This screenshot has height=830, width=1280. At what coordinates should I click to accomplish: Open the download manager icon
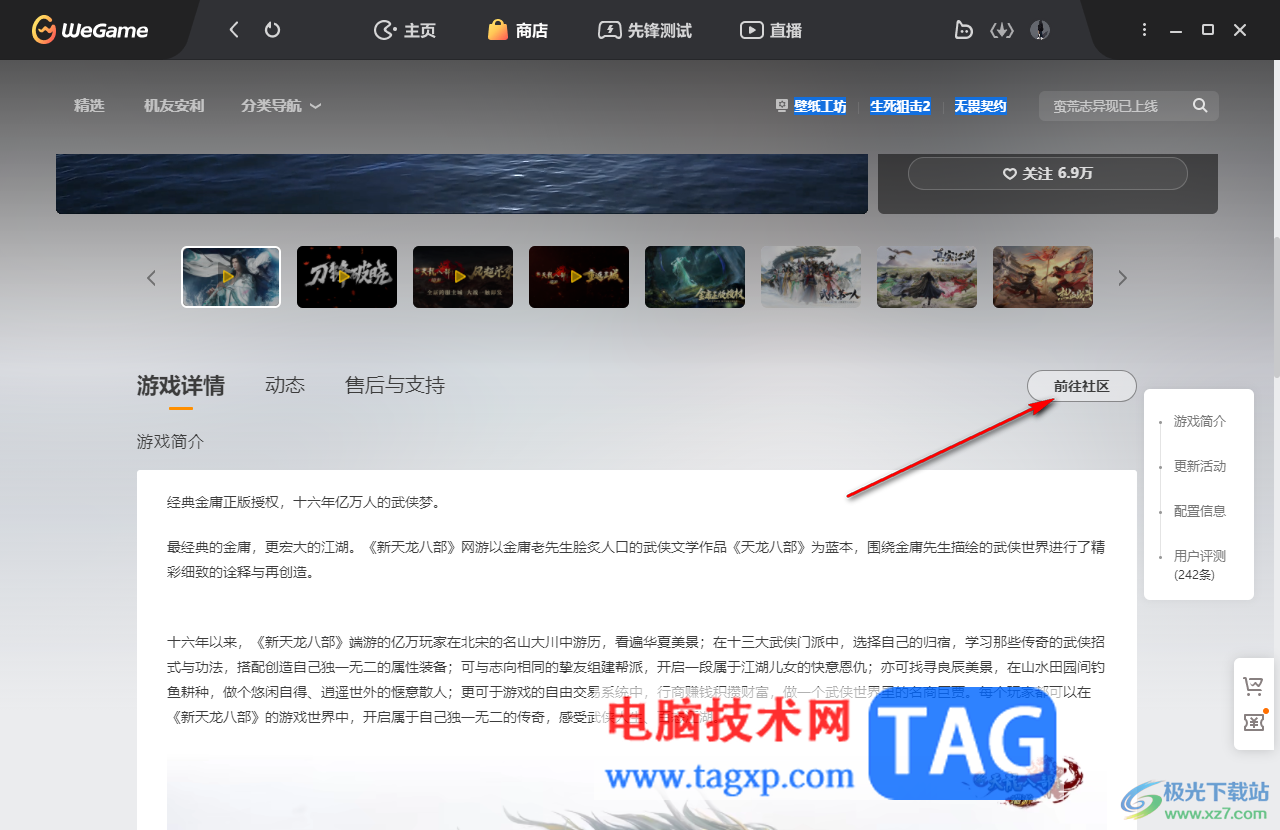tap(1002, 30)
